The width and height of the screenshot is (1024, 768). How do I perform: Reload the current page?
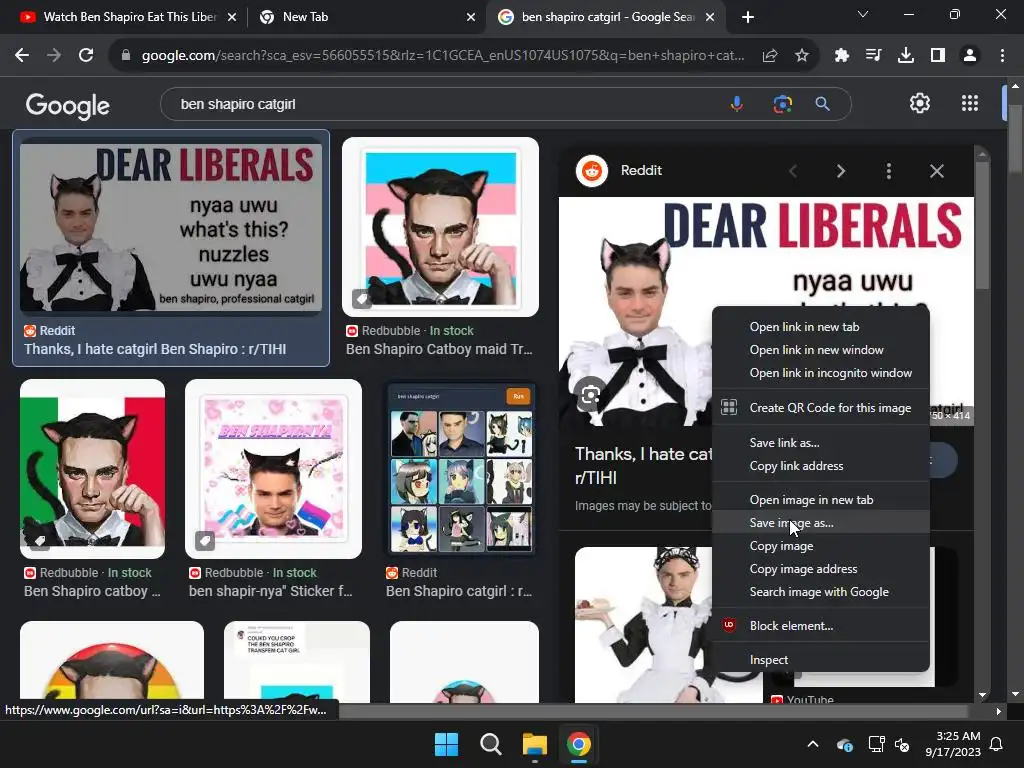(86, 56)
